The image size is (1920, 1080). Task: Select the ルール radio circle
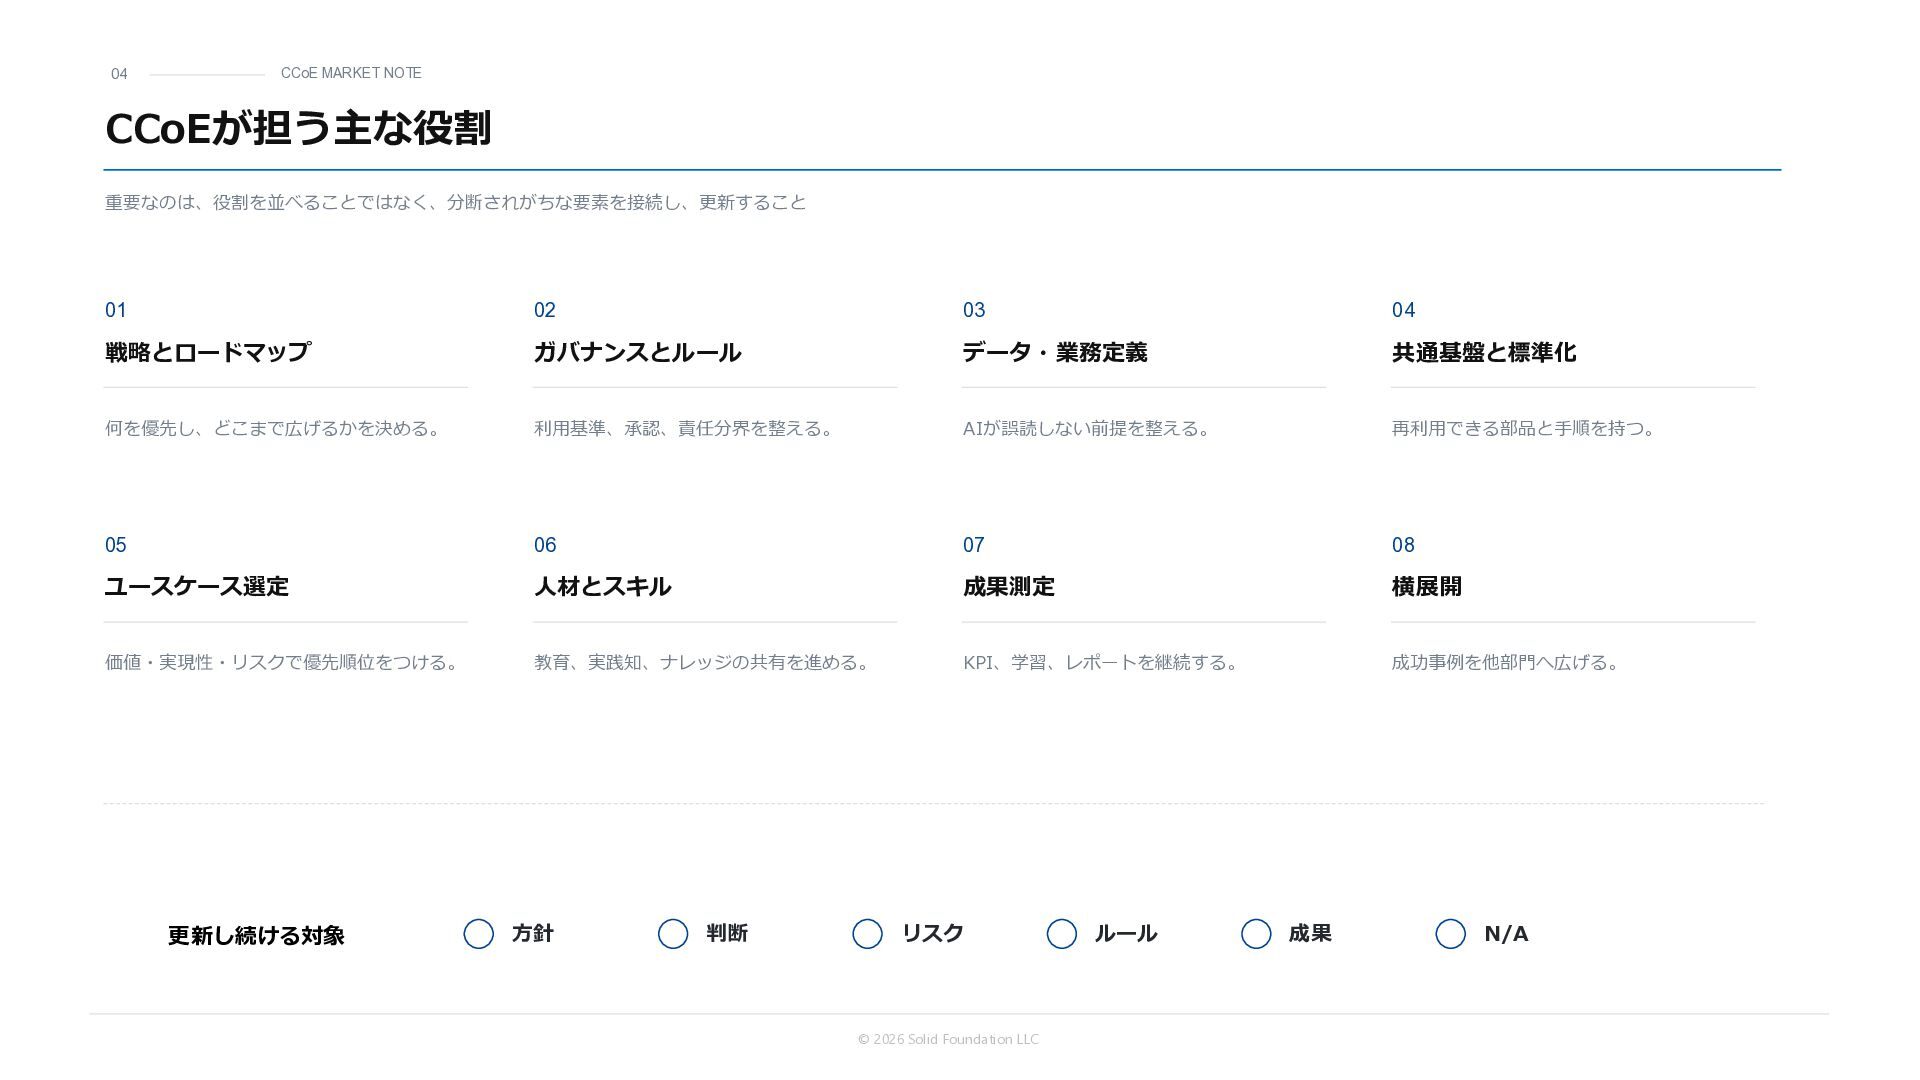click(1062, 934)
